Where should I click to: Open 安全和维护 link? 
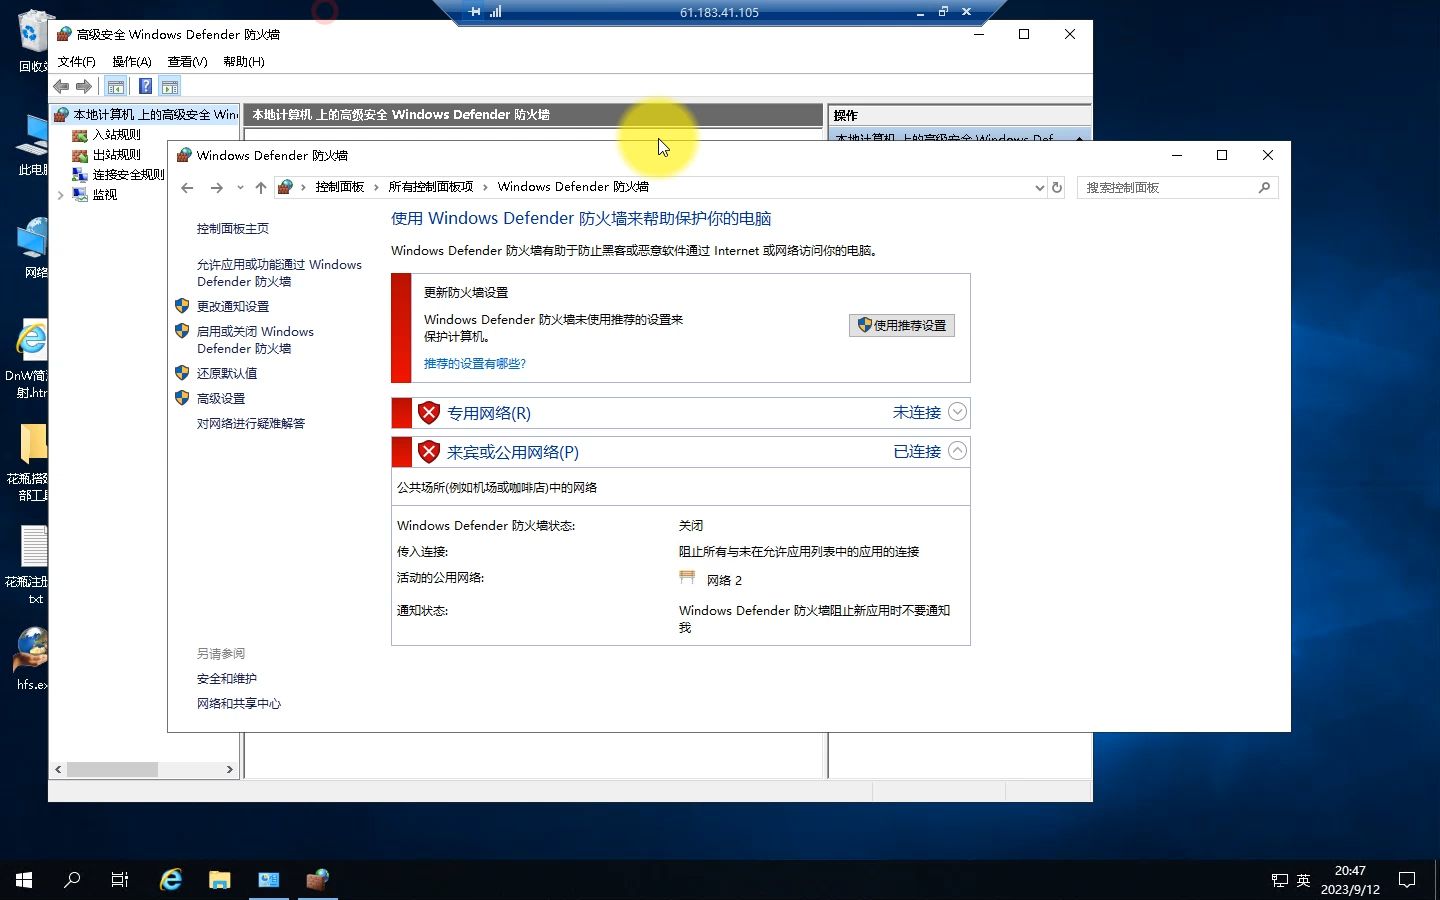point(227,679)
